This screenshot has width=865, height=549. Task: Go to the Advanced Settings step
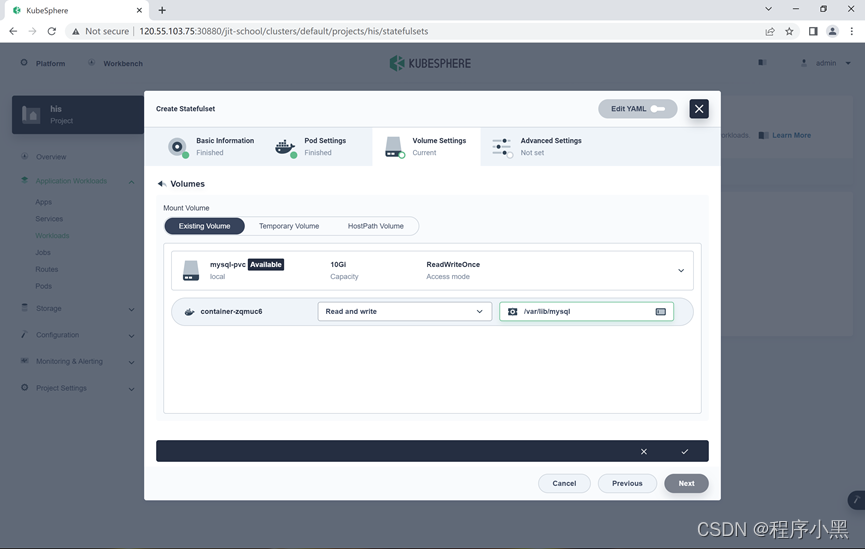tap(537, 147)
